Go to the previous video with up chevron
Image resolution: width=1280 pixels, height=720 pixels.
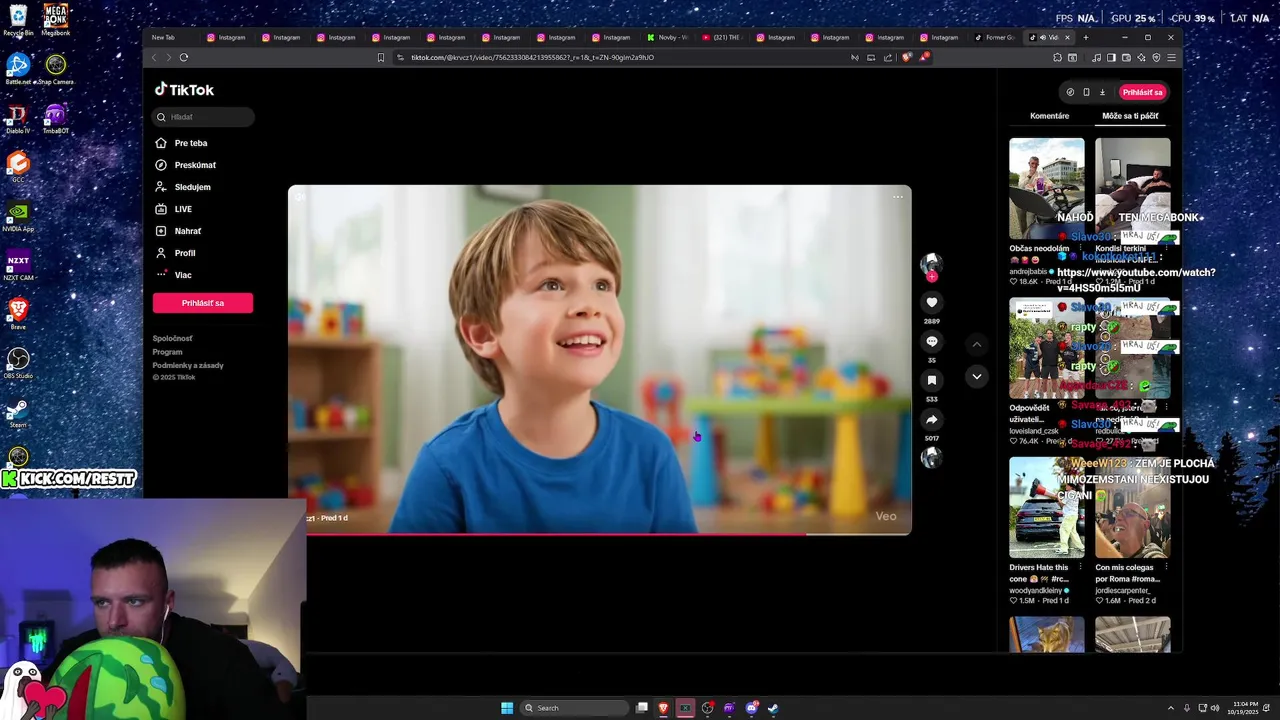(977, 344)
